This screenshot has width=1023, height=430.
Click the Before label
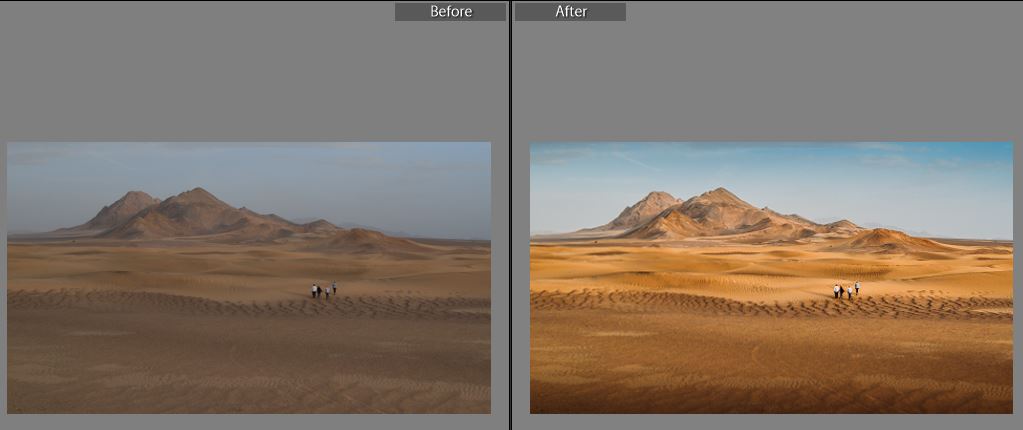click(450, 12)
